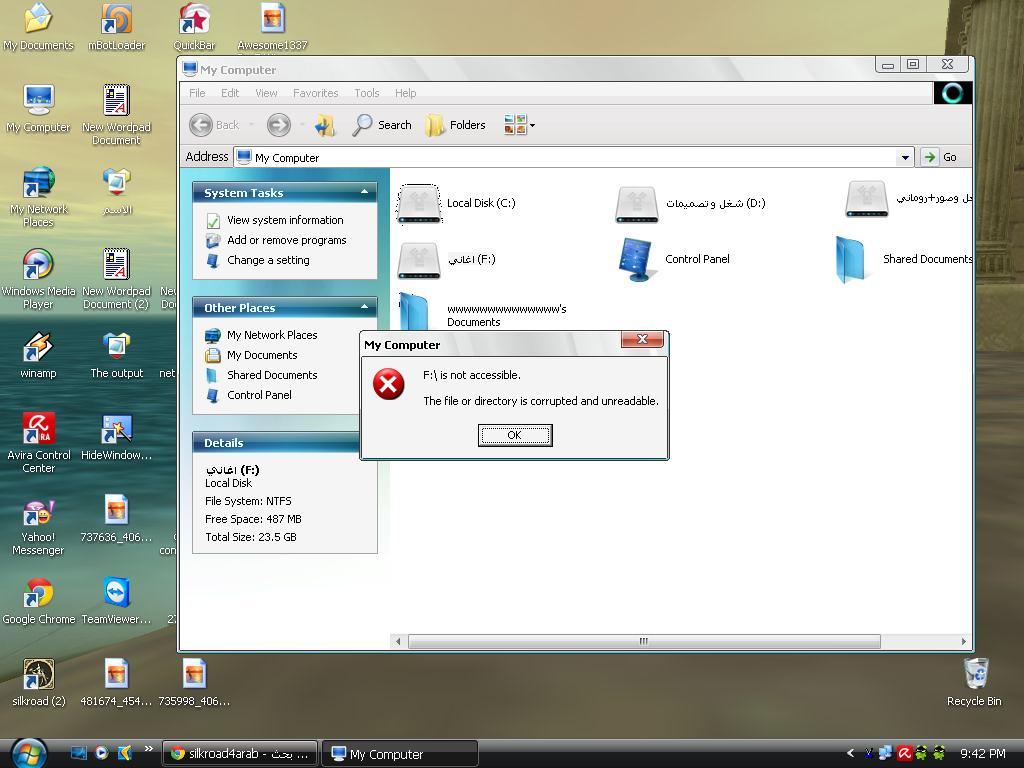Select Awesome1337 desktop icon
1024x768 pixels.
point(272,27)
